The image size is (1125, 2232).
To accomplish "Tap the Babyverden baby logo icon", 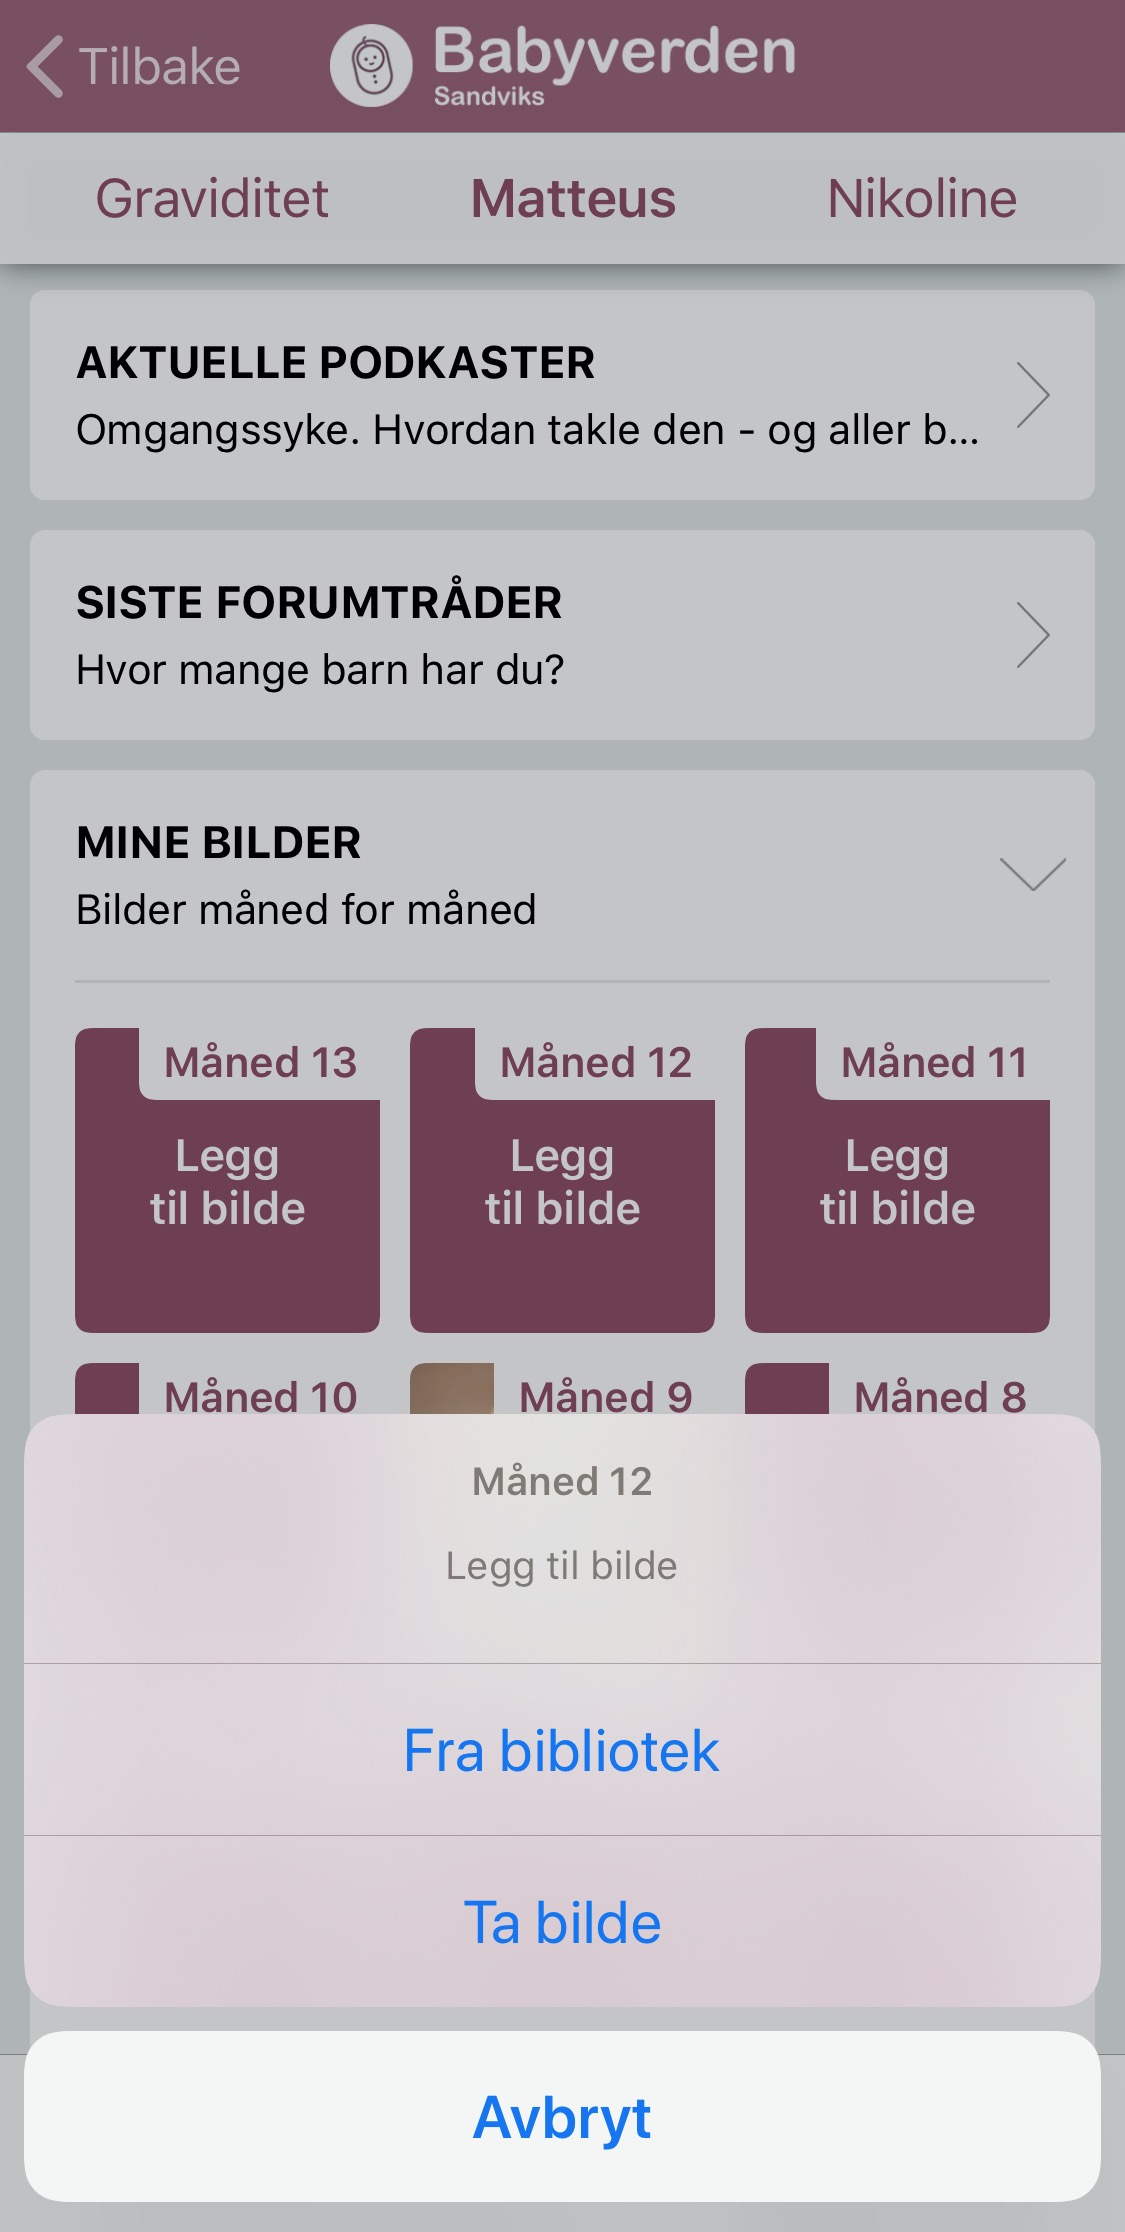I will (x=371, y=66).
